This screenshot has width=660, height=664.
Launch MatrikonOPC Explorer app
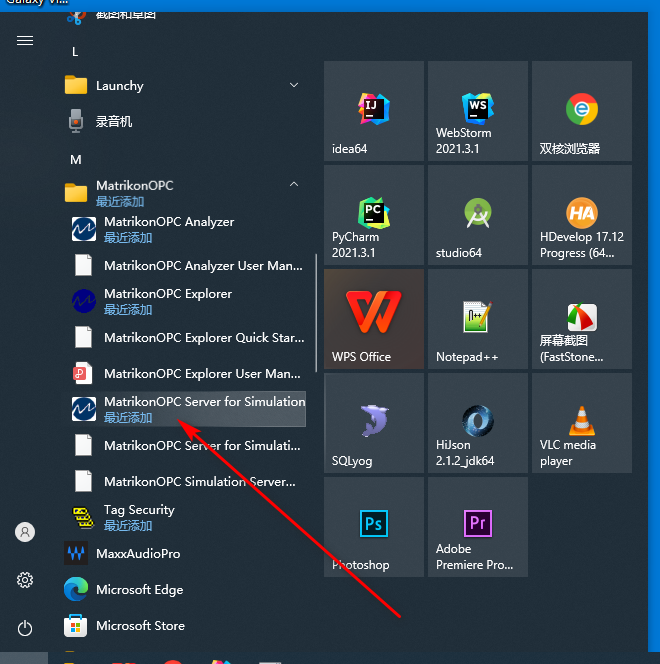[x=186, y=301]
